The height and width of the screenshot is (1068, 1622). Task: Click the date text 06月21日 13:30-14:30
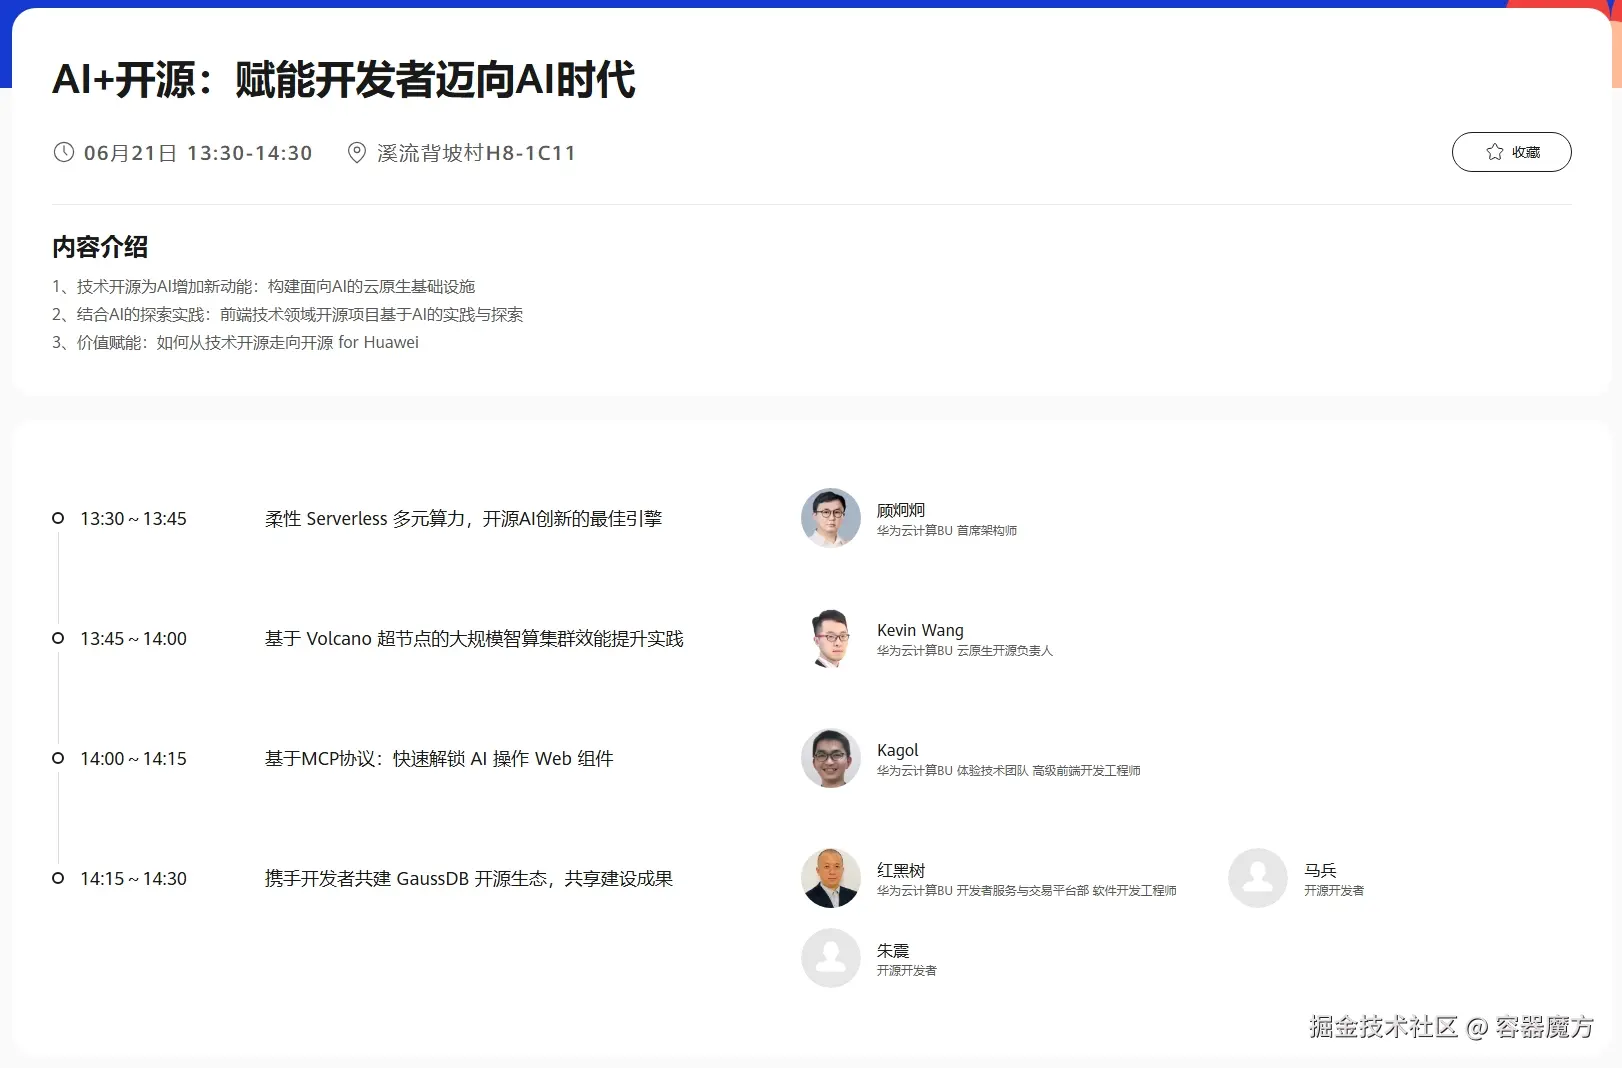point(198,153)
